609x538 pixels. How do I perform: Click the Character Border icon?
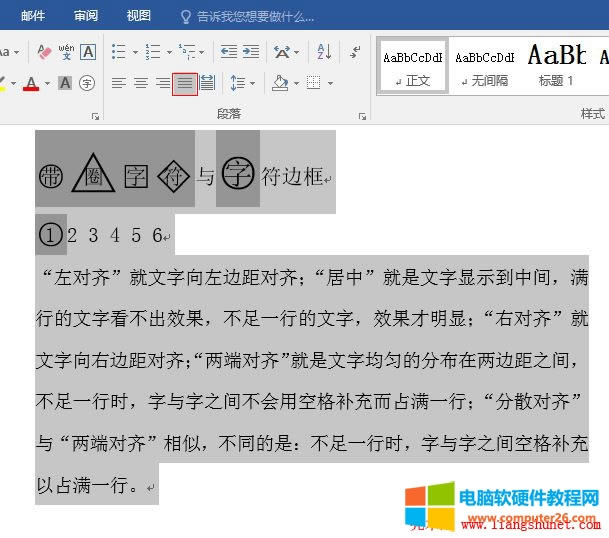click(x=88, y=51)
